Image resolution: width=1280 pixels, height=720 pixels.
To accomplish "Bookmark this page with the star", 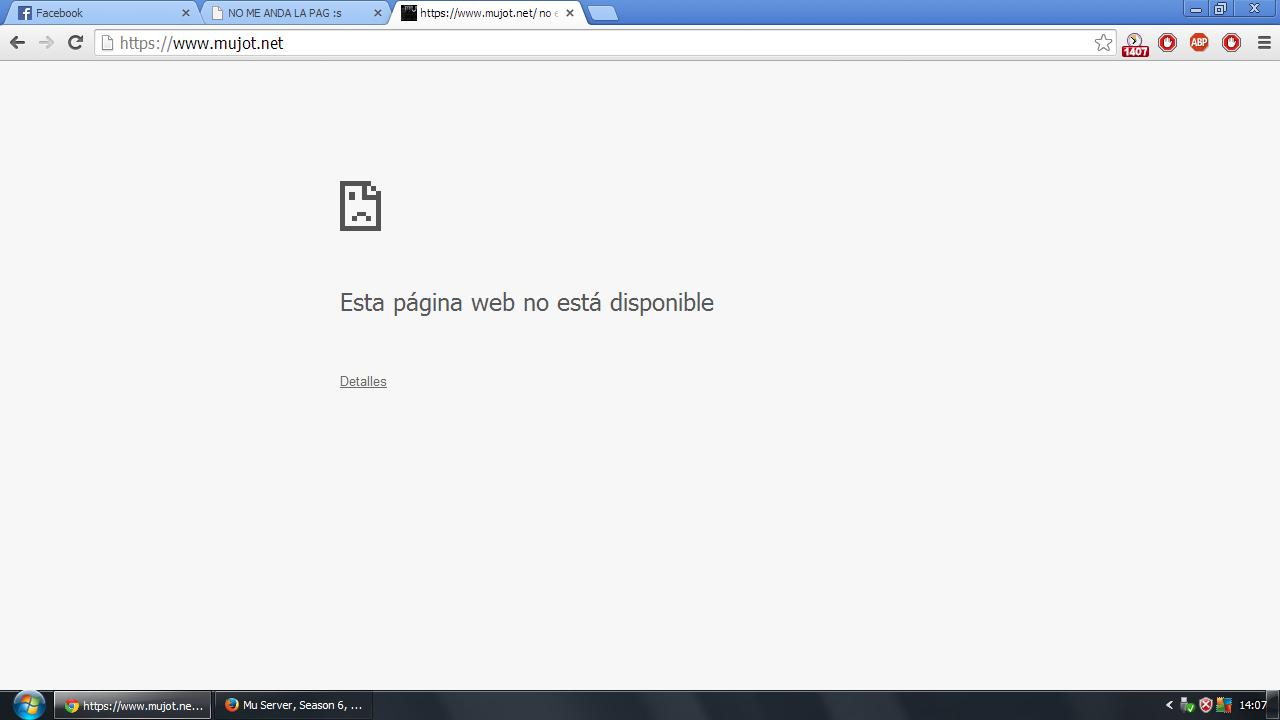I will point(1103,42).
